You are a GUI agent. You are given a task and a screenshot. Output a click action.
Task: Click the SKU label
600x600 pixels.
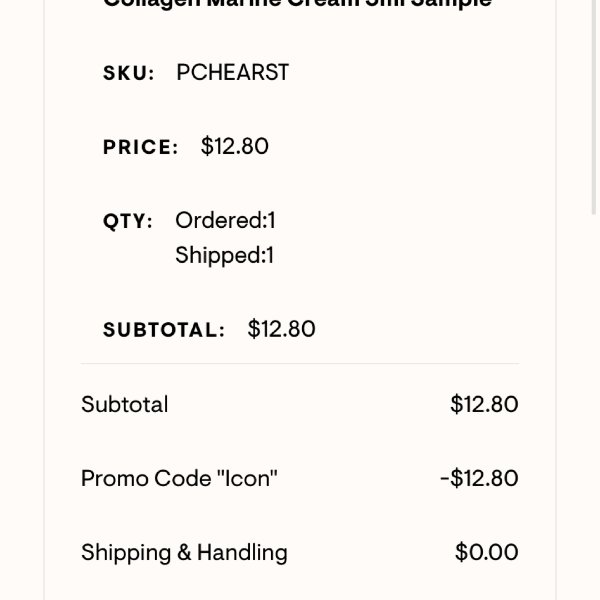point(129,73)
